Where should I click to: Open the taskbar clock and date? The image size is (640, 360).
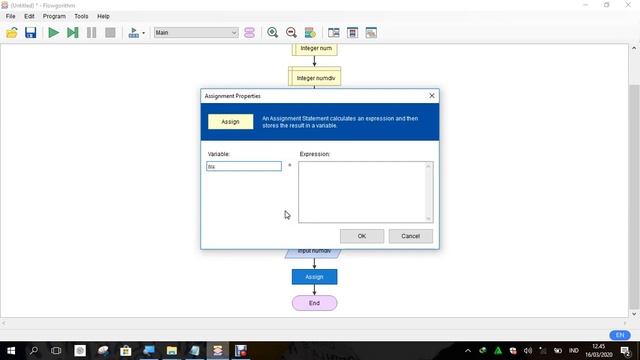point(599,351)
